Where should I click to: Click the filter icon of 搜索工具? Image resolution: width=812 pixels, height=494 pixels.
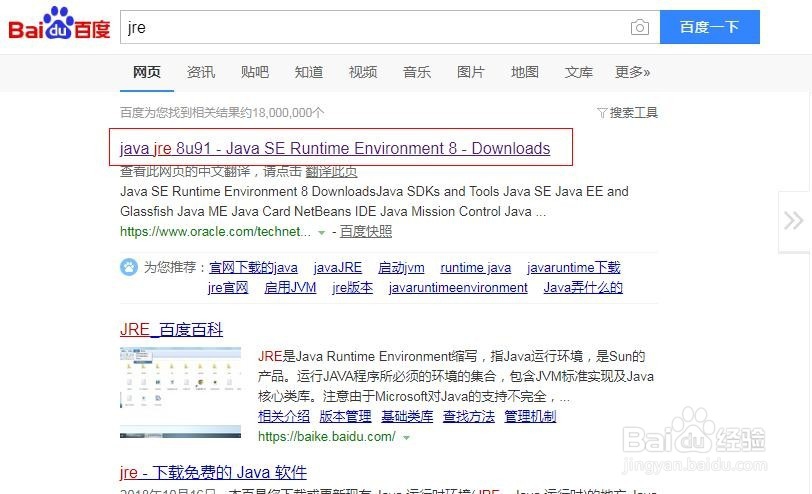(x=602, y=112)
